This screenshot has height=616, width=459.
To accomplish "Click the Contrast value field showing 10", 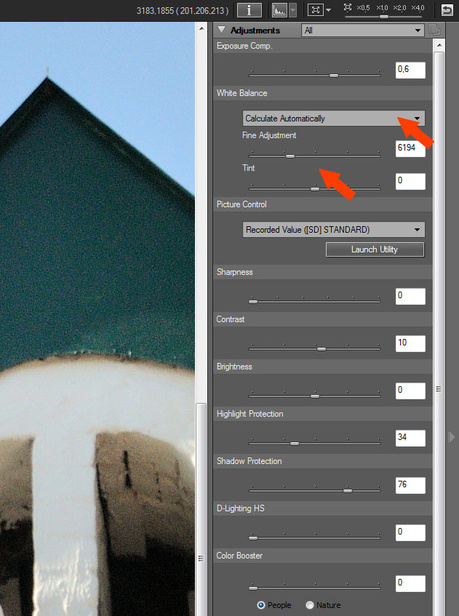I will [x=410, y=343].
